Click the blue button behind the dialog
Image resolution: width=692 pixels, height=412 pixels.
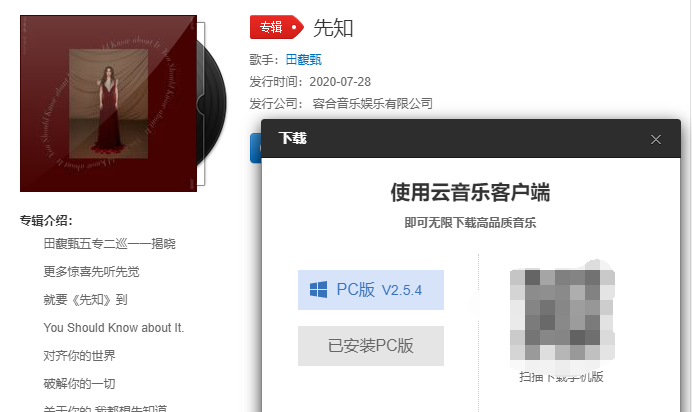[256, 148]
